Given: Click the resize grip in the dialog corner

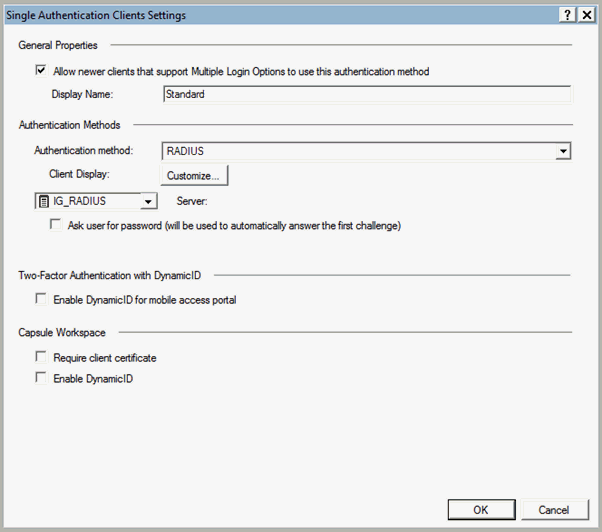Looking at the screenshot, I should pos(595,525).
